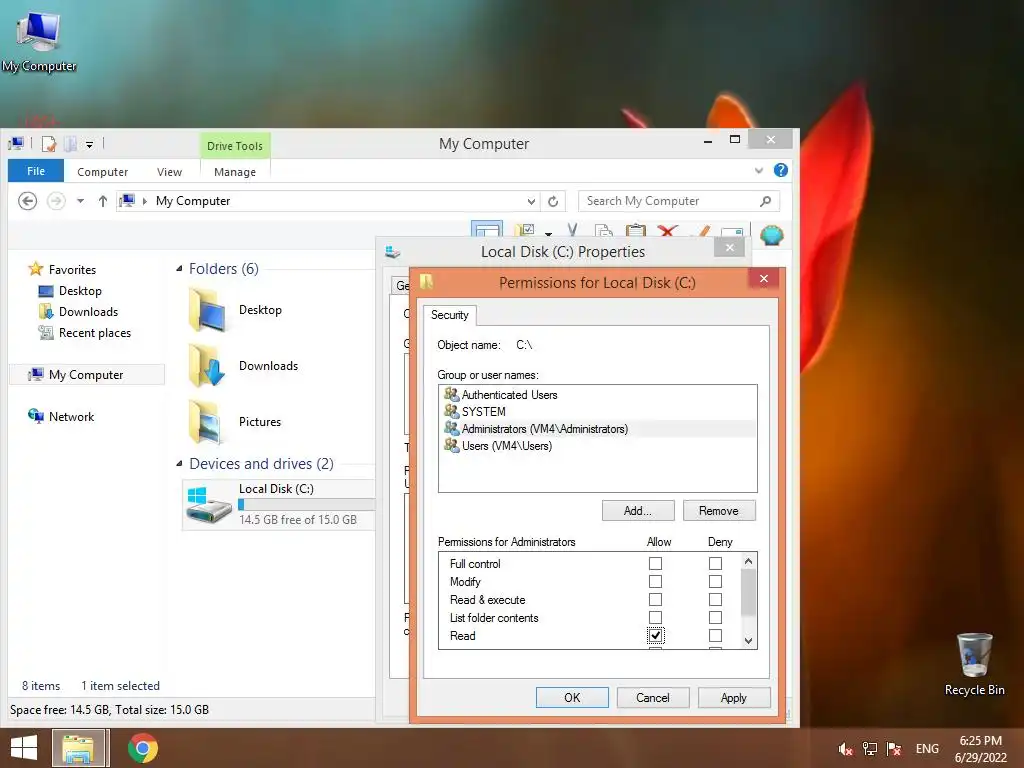Click the Copy toolbar icon
1024x768 pixels.
(603, 231)
